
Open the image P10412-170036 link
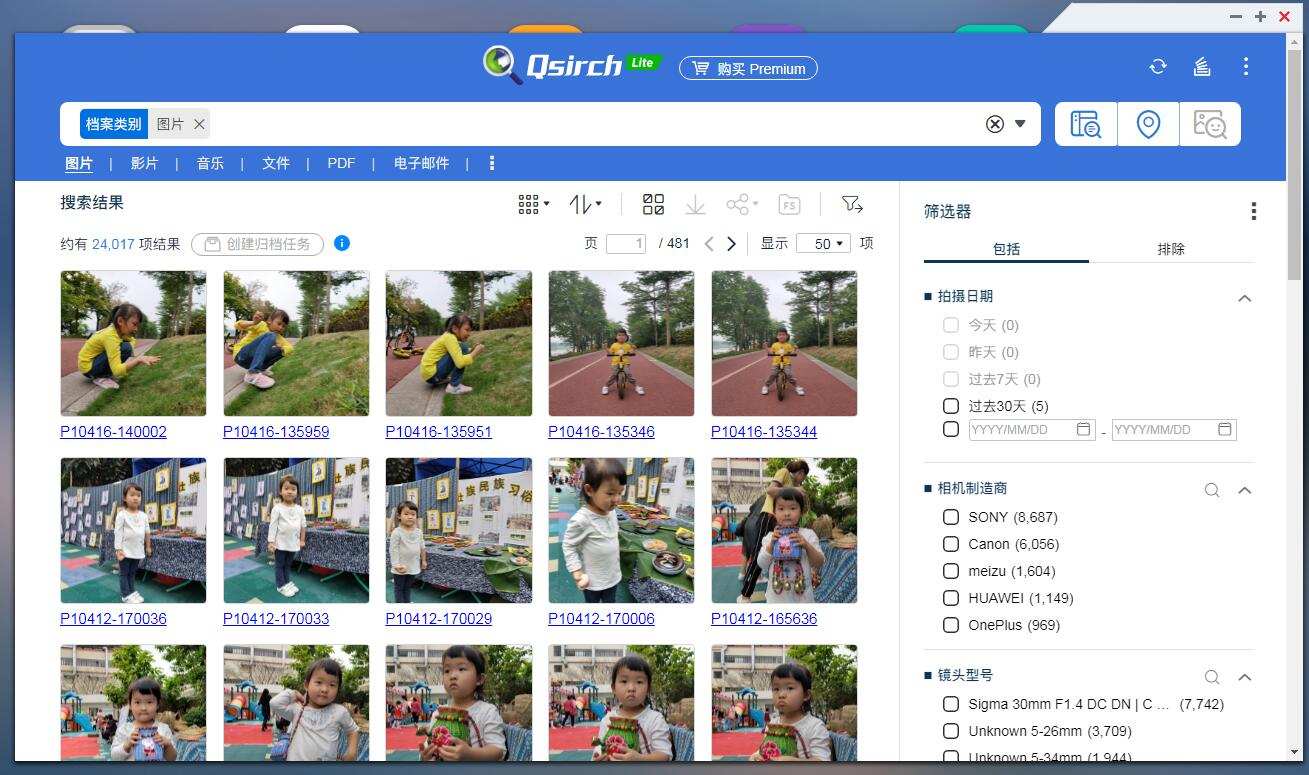(x=113, y=618)
